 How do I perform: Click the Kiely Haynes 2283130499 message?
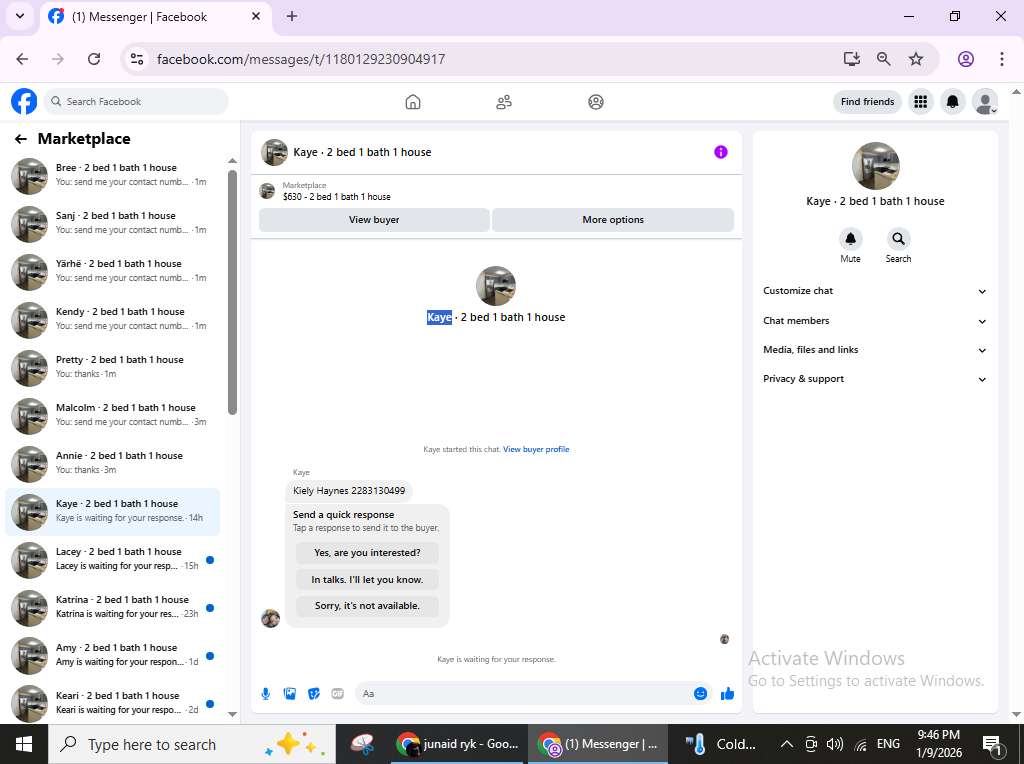(x=349, y=491)
